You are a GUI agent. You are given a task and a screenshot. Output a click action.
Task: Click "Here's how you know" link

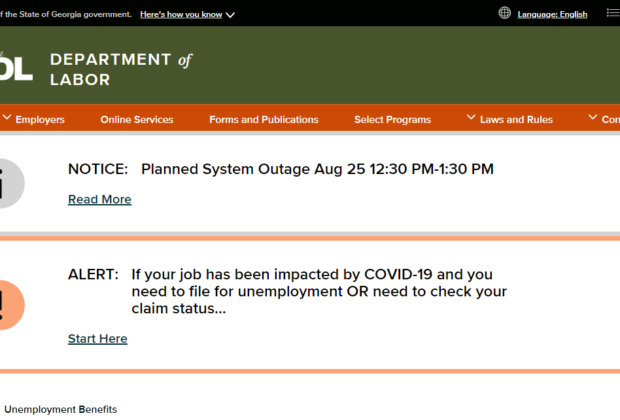click(180, 15)
